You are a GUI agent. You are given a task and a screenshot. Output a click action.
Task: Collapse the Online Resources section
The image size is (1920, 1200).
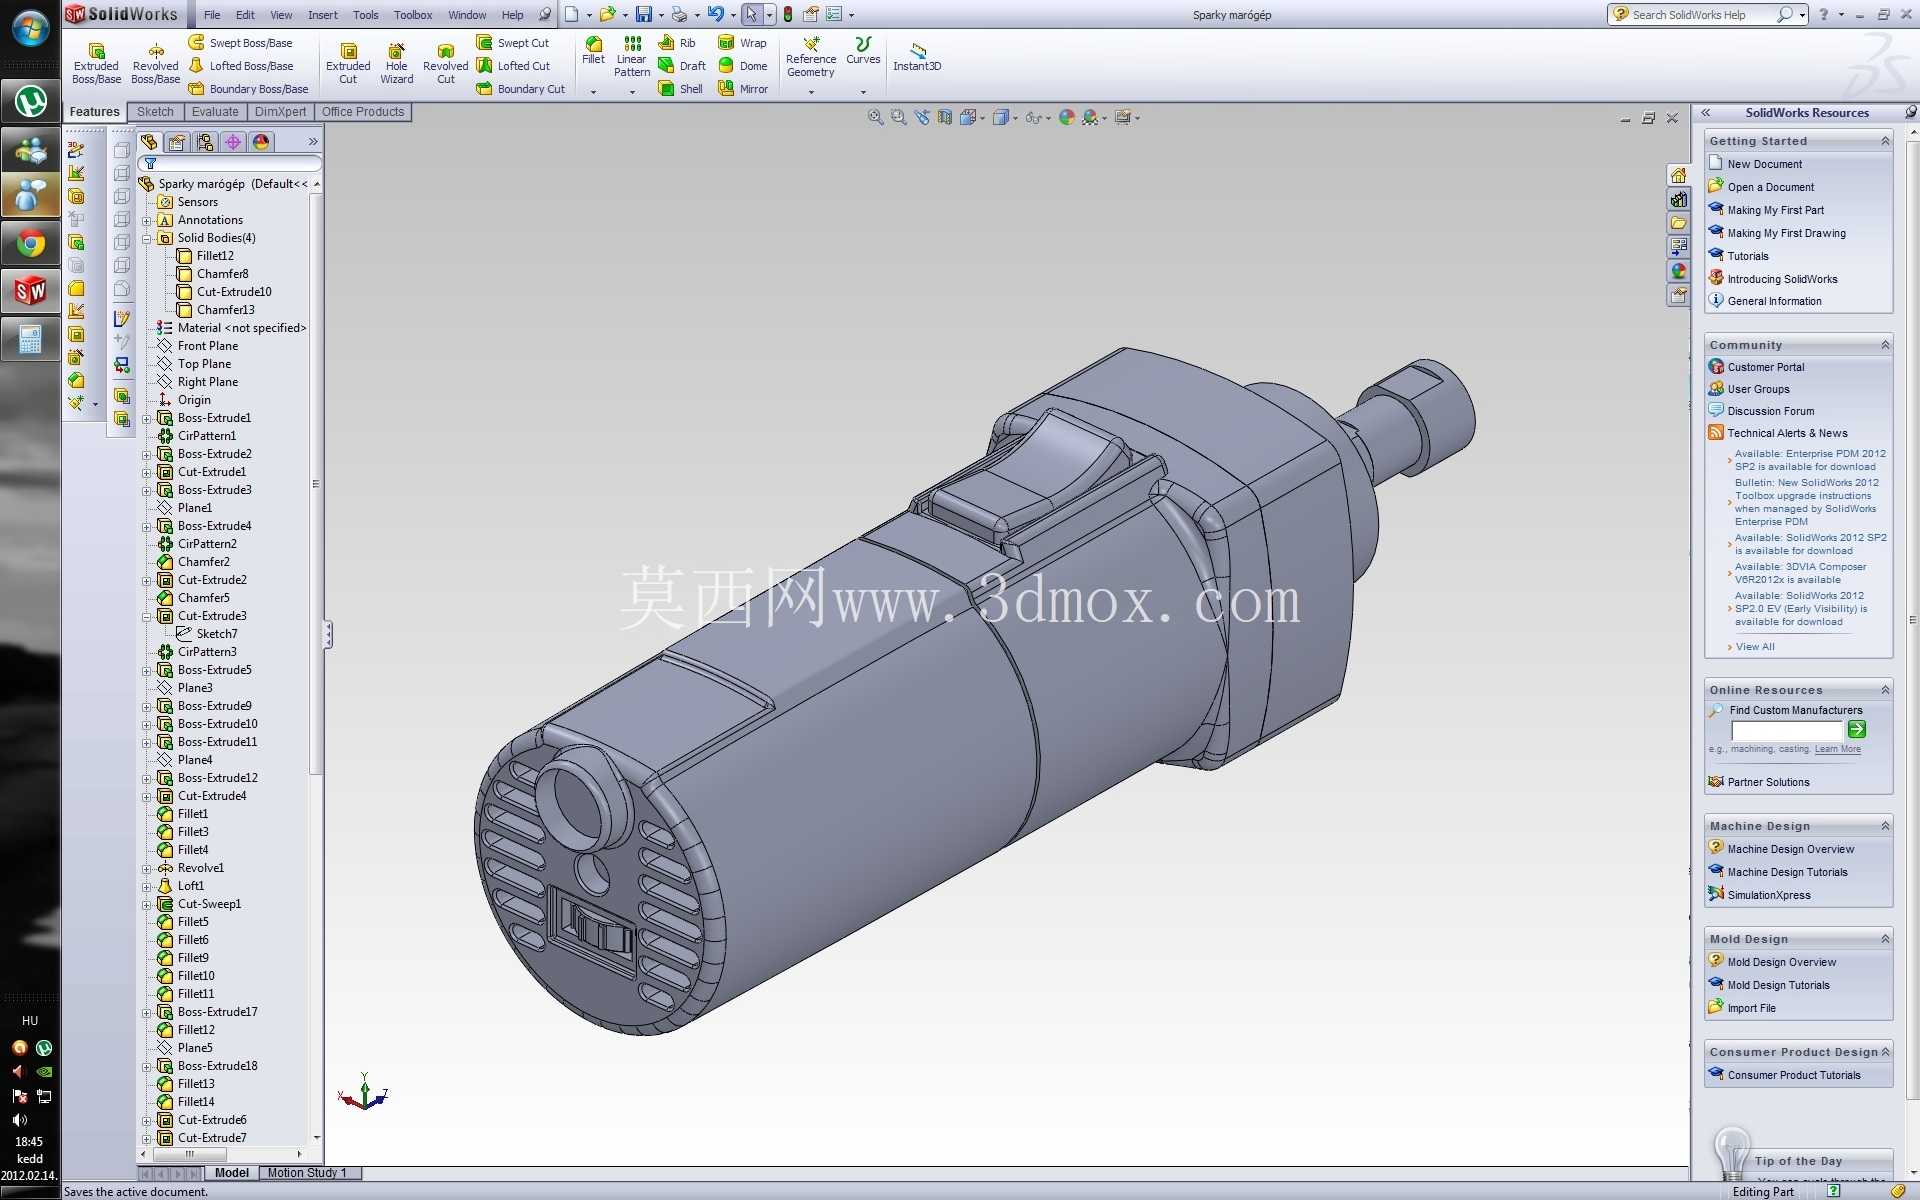[x=1885, y=690]
